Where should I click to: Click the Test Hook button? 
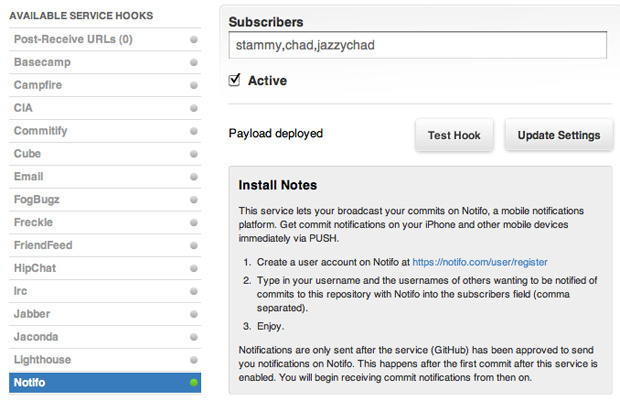(x=454, y=135)
